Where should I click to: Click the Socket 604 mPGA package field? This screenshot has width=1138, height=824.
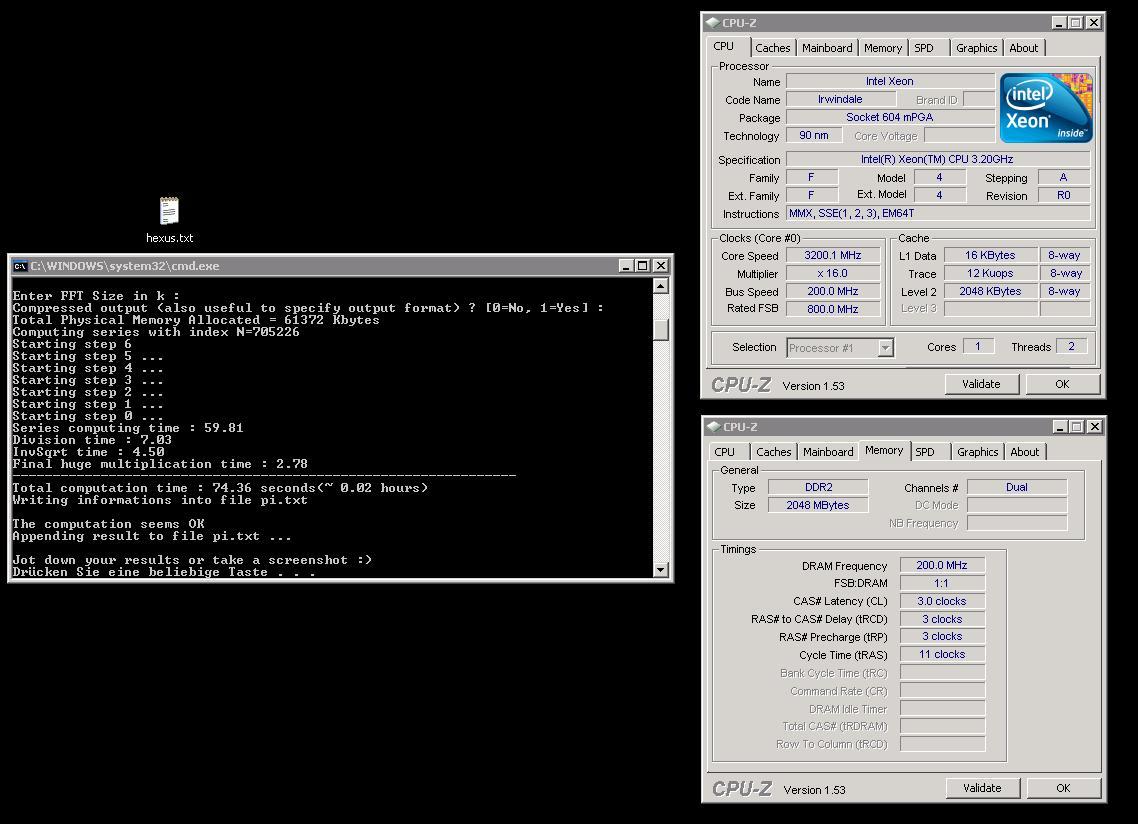[x=890, y=118]
